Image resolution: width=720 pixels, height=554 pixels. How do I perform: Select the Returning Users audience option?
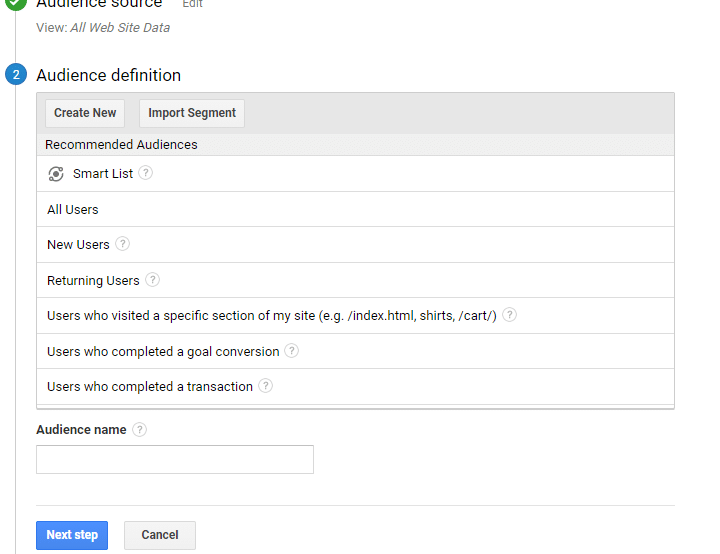click(x=93, y=281)
